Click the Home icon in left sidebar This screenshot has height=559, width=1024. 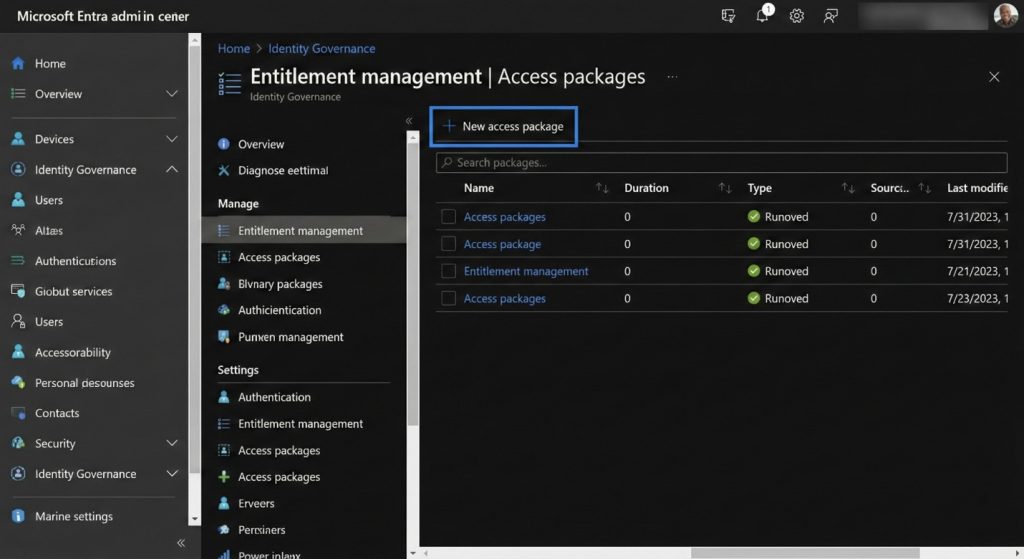[18, 63]
